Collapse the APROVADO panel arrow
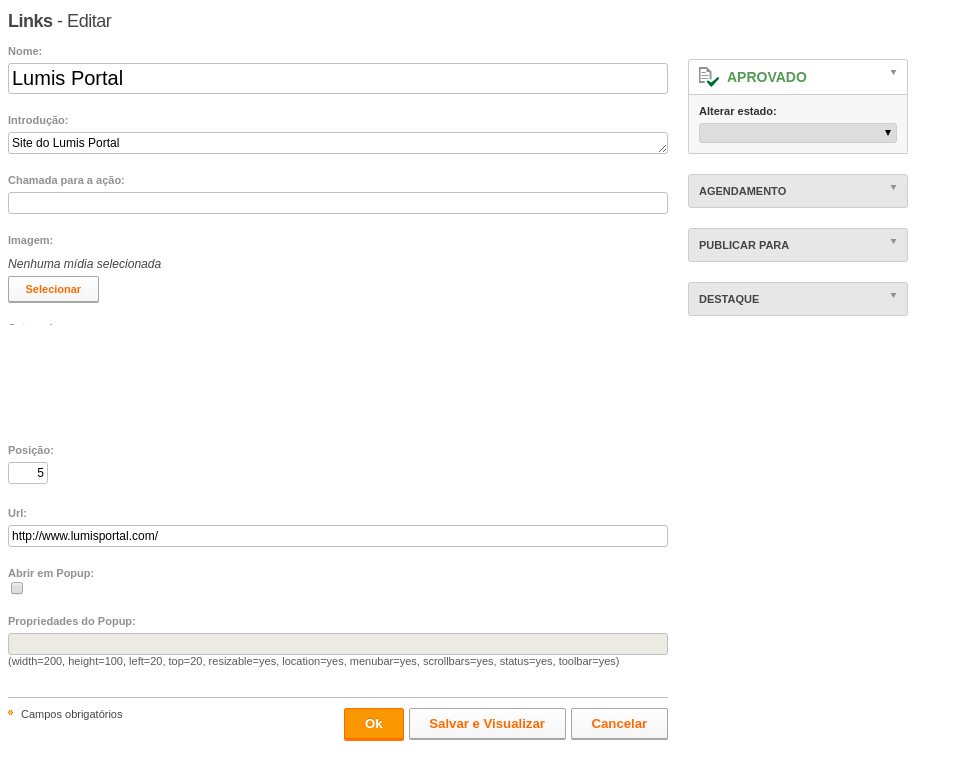The width and height of the screenshot is (975, 764). 893,73
